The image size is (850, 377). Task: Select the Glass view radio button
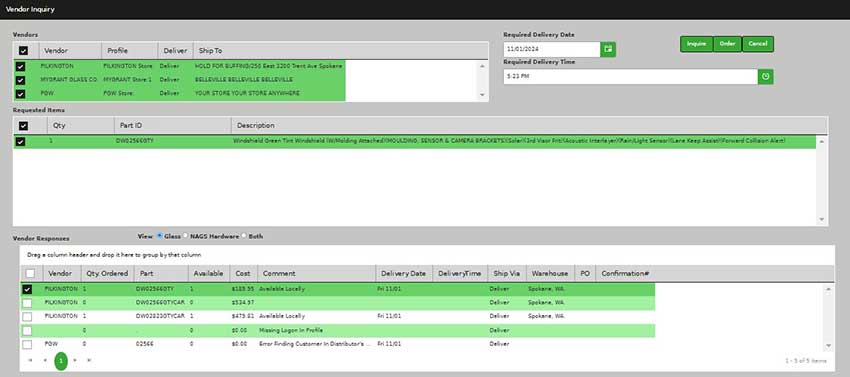(159, 236)
